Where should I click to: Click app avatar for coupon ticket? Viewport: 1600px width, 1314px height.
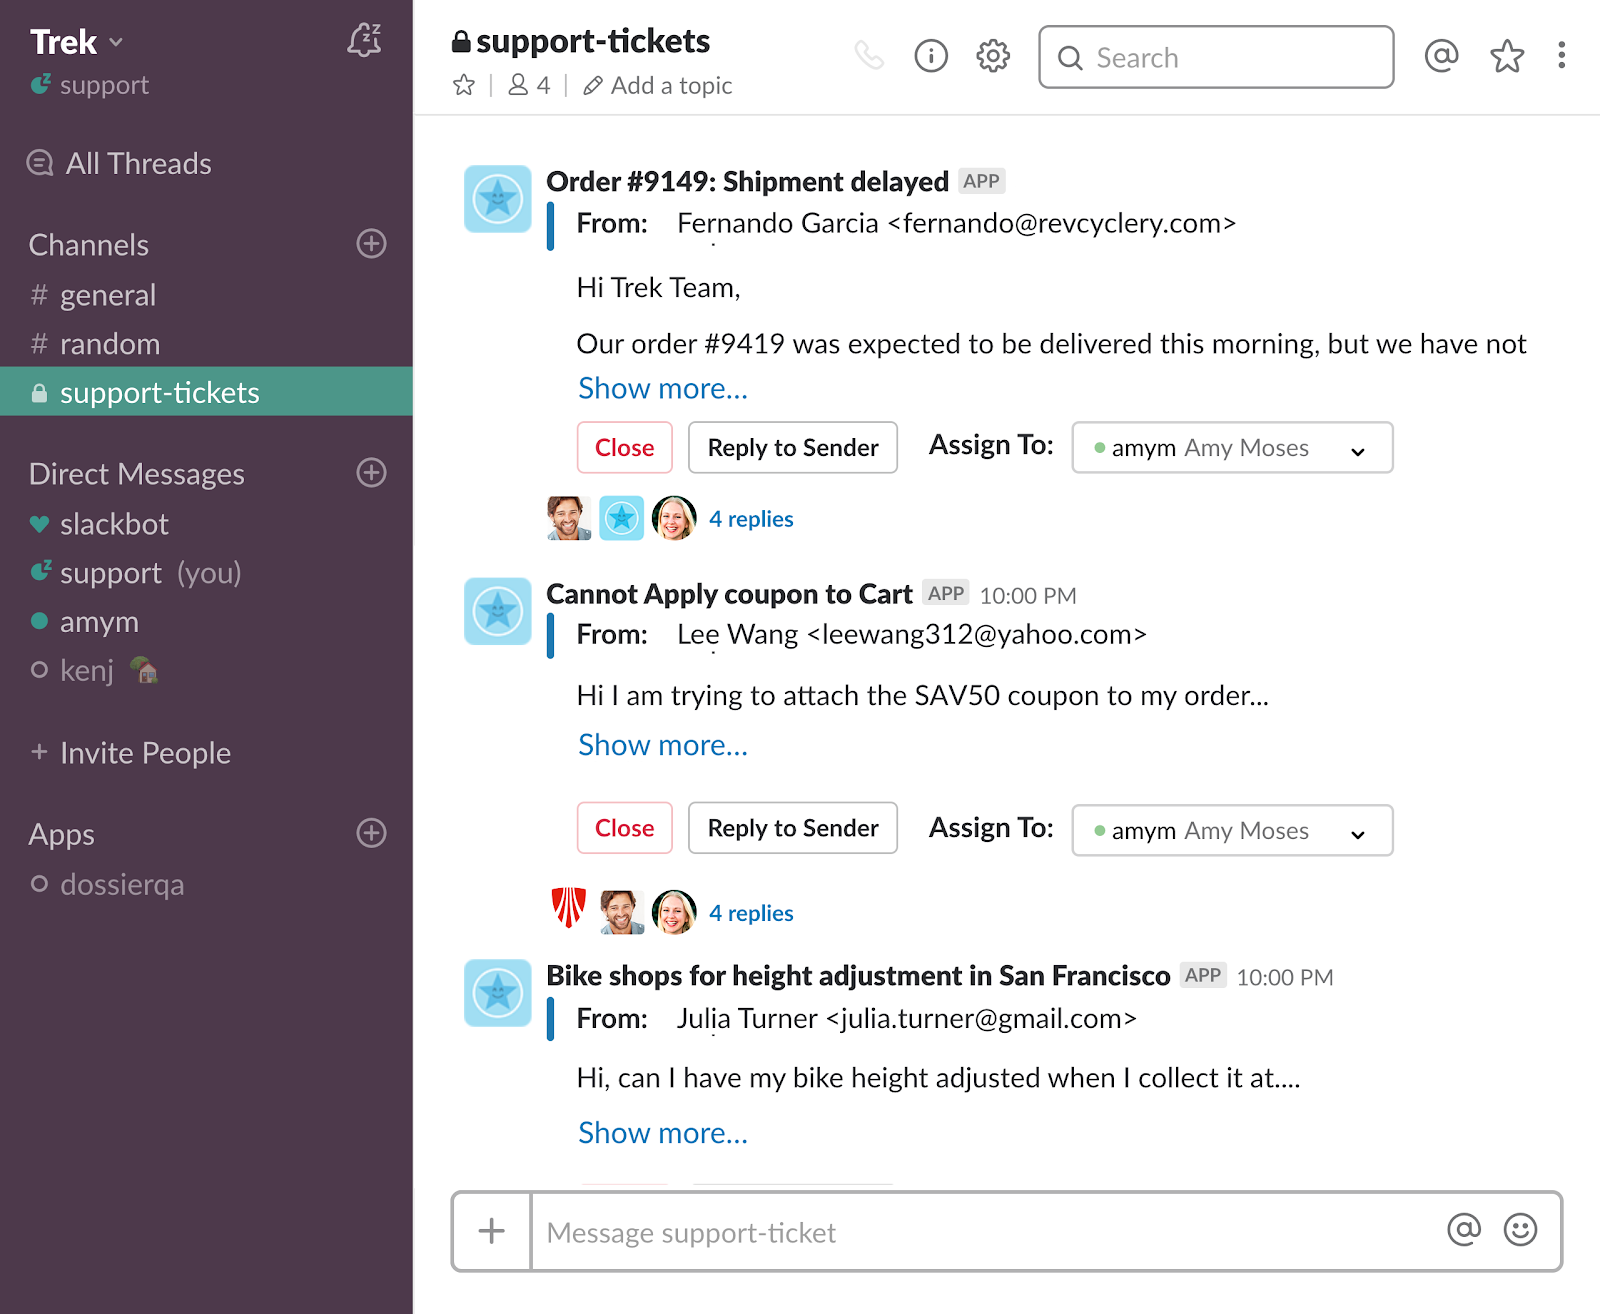(498, 611)
